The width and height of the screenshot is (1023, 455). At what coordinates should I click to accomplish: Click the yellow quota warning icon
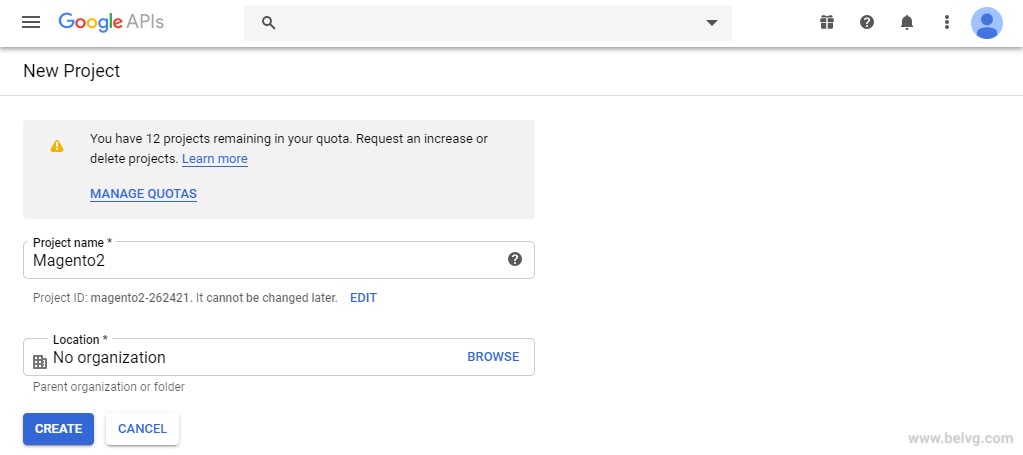tap(57, 146)
